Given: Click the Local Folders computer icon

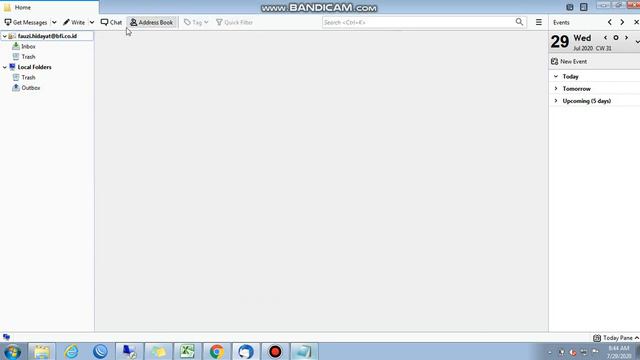Looking at the screenshot, I should point(12,67).
